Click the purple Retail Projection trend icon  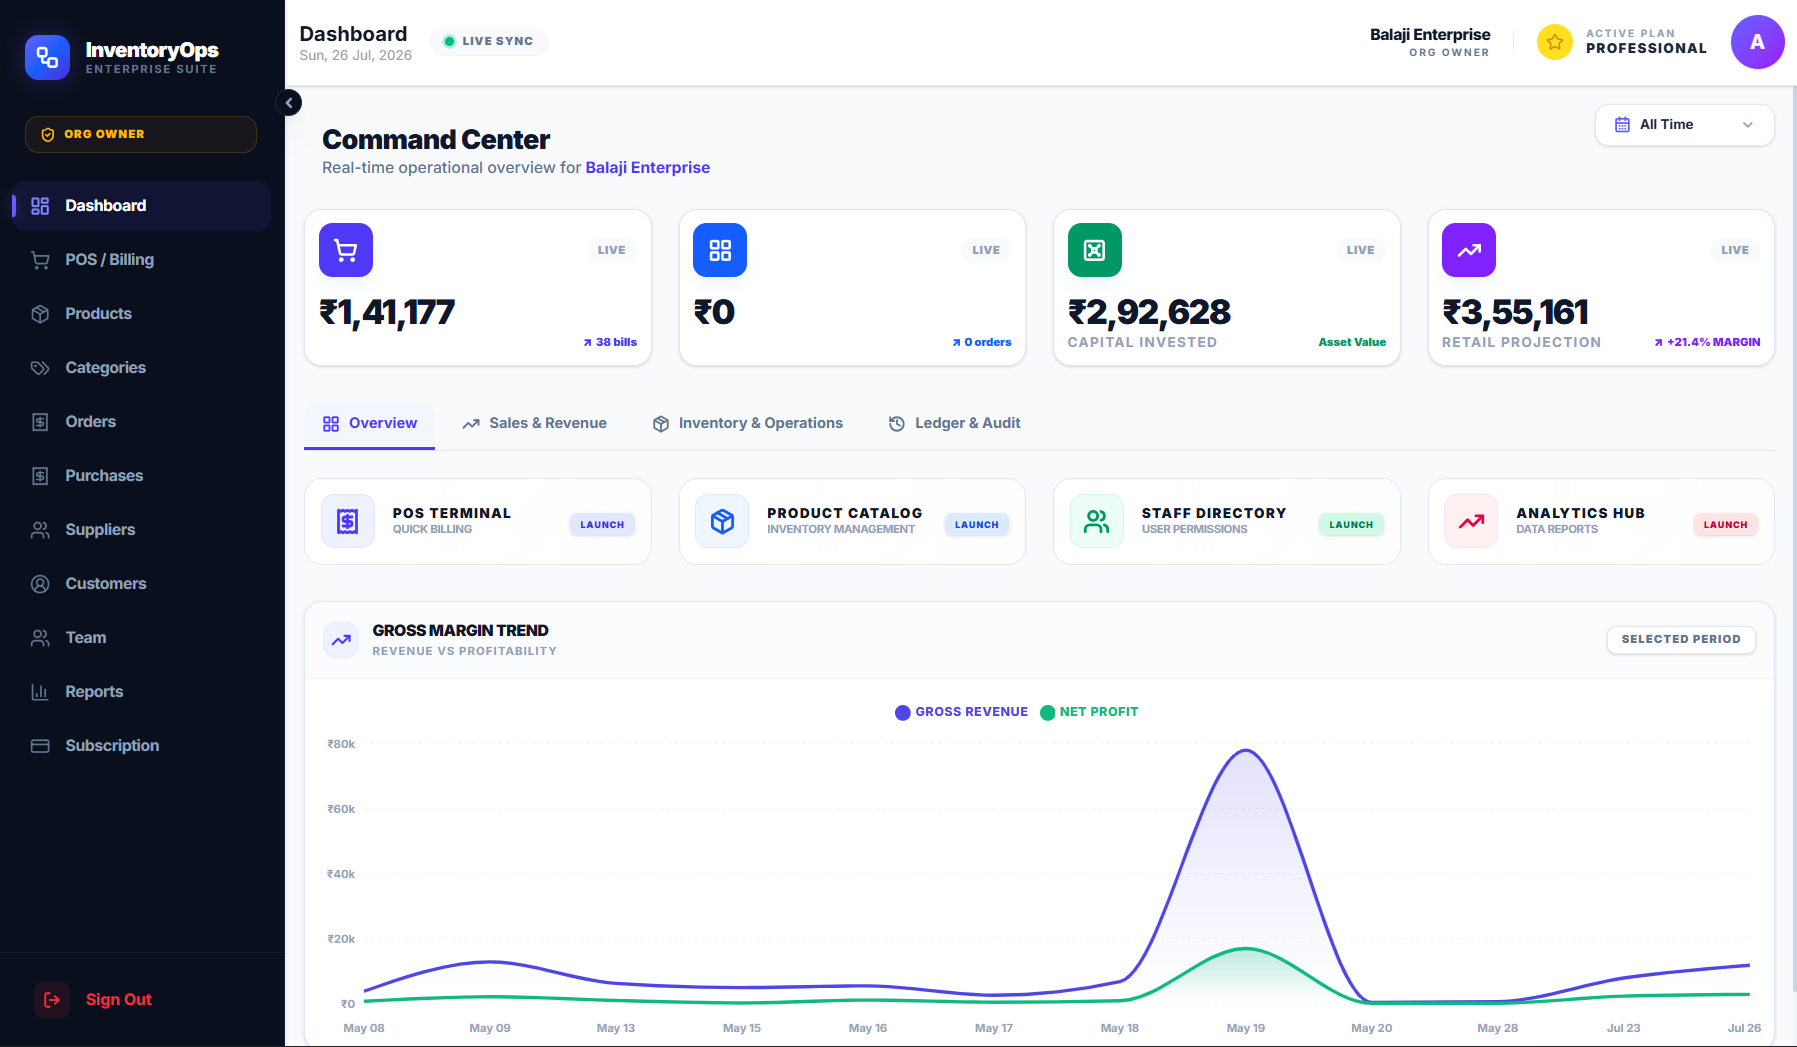point(1469,250)
